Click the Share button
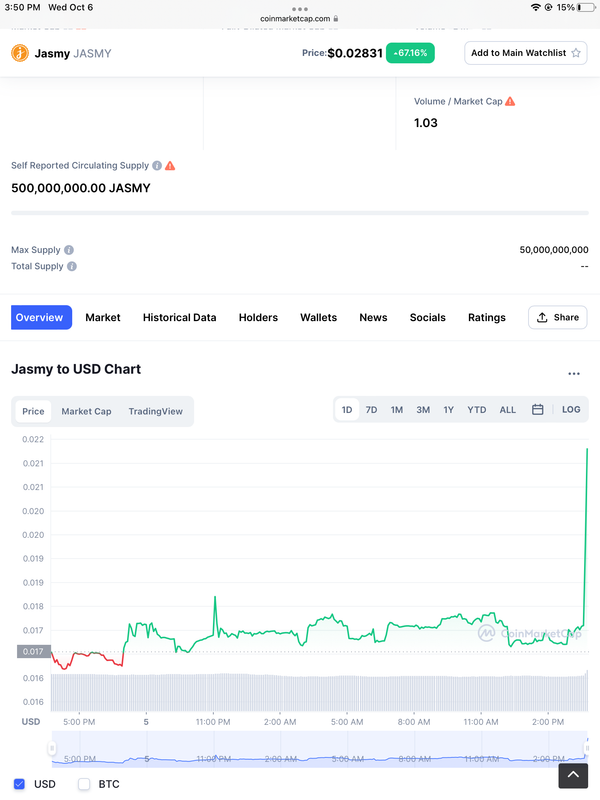 pyautogui.click(x=558, y=317)
